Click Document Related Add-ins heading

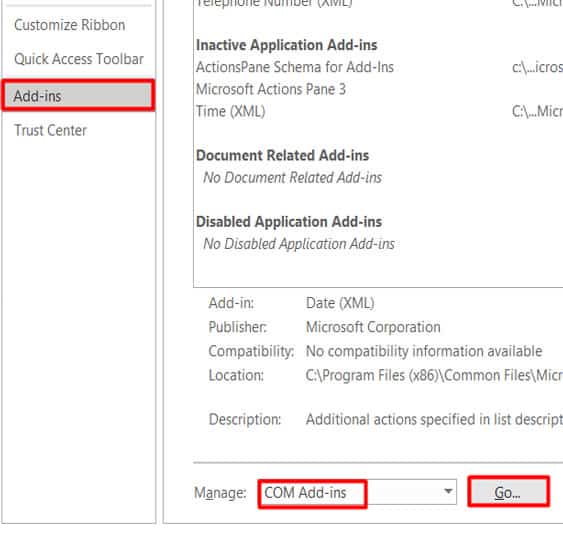pos(282,155)
